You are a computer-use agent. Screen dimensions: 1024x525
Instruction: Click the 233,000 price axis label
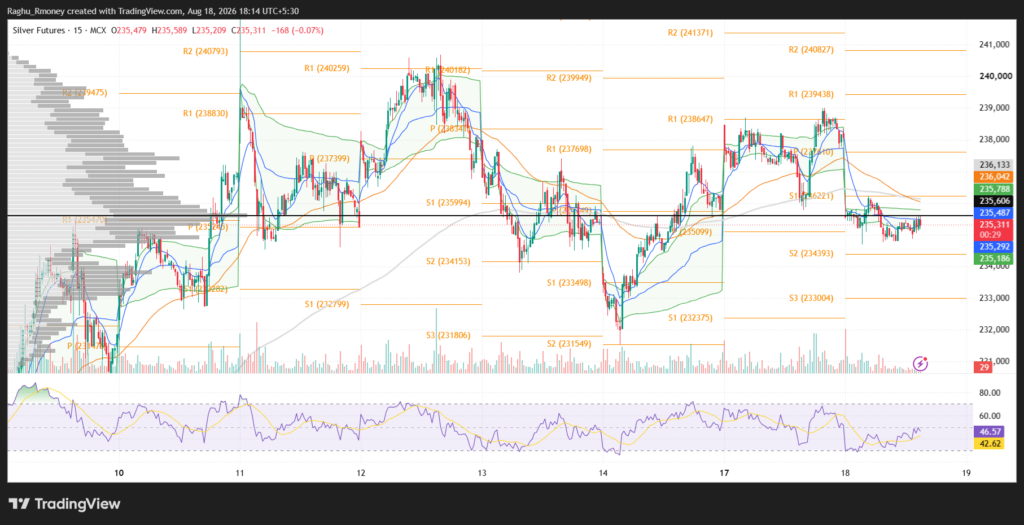[995, 298]
